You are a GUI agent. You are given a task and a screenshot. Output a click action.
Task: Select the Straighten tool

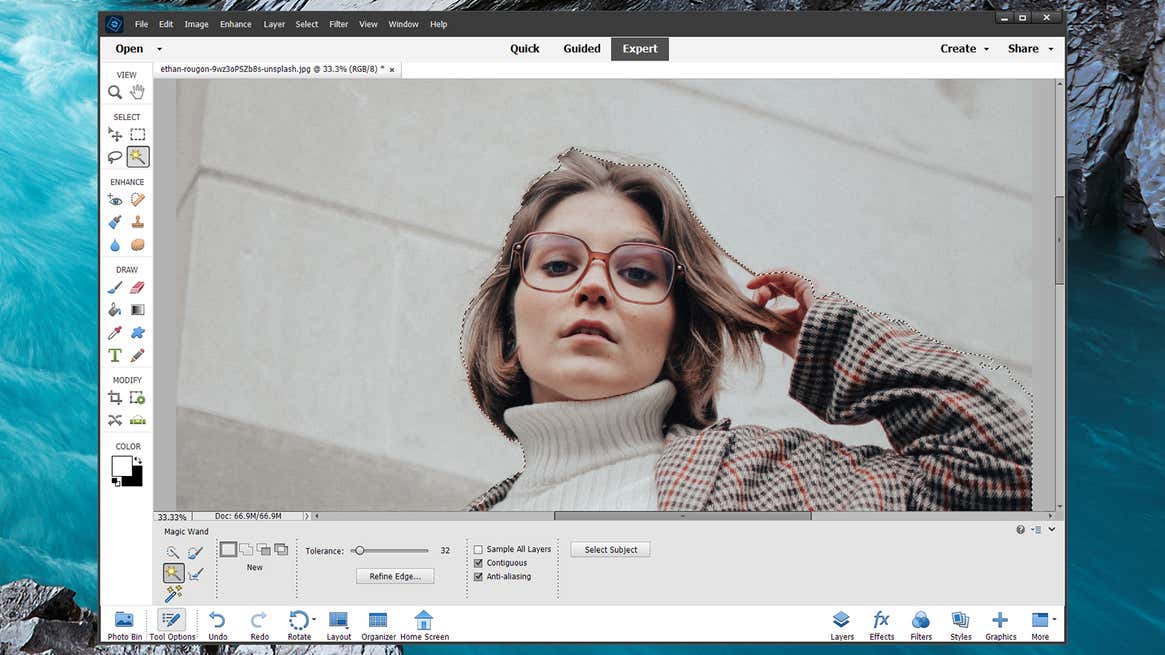point(137,420)
